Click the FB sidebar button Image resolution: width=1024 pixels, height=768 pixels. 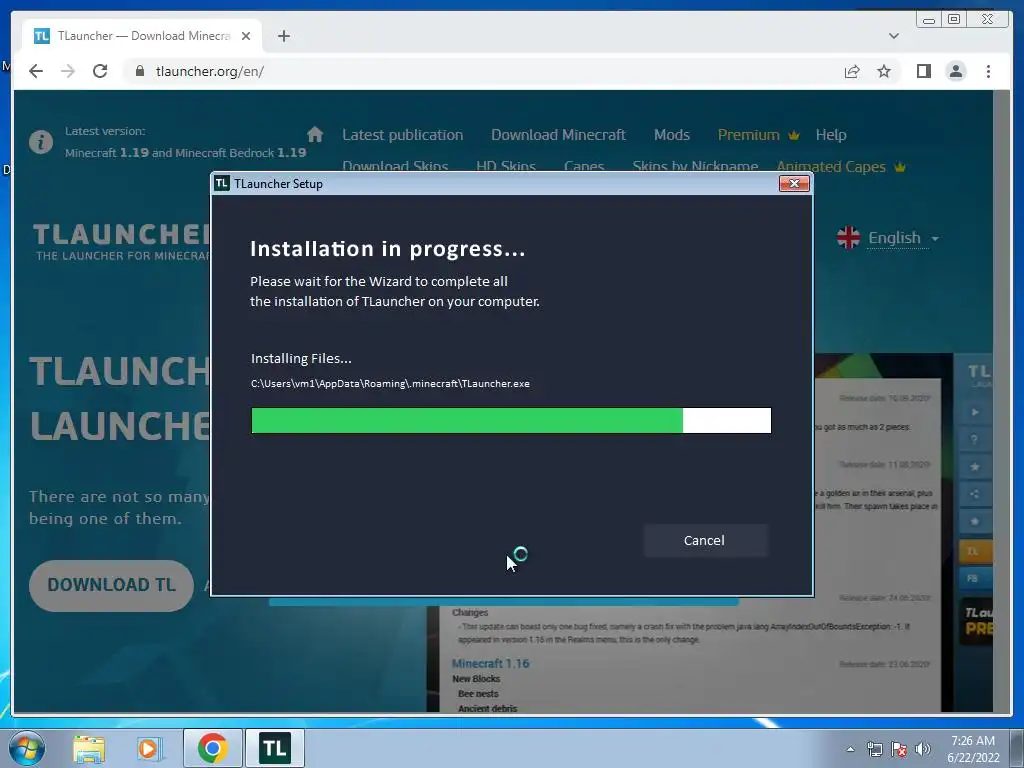click(x=974, y=579)
